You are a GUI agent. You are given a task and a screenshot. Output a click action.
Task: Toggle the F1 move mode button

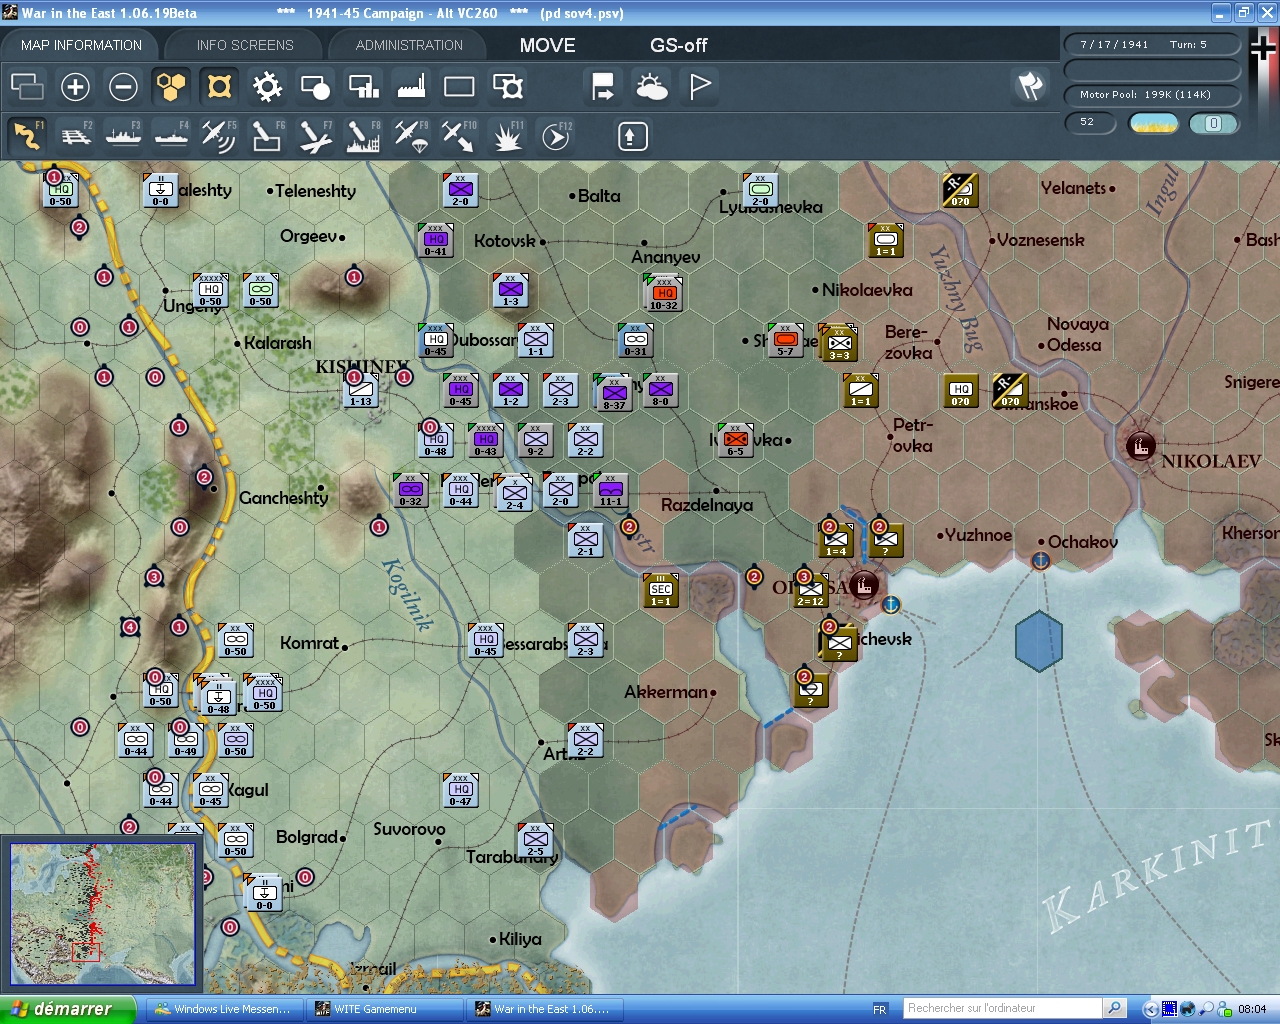click(x=27, y=136)
